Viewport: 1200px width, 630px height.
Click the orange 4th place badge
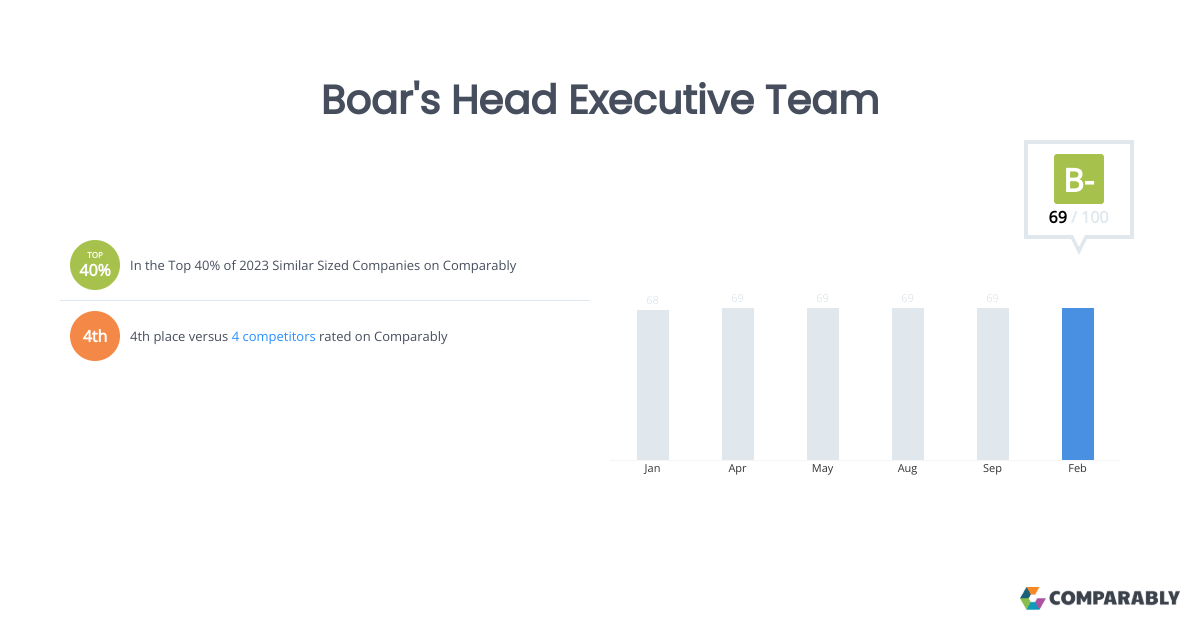(x=95, y=336)
